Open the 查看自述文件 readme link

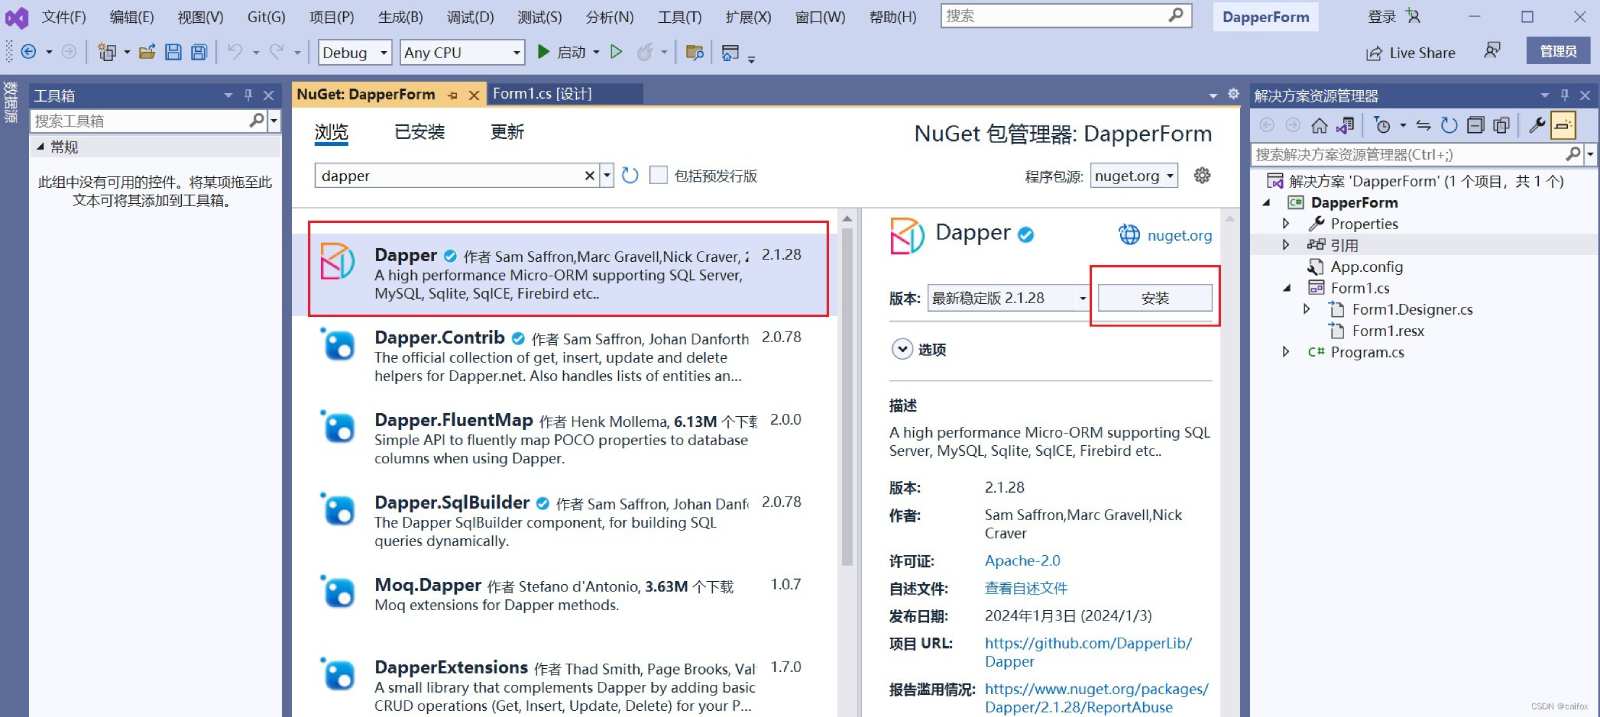1026,588
